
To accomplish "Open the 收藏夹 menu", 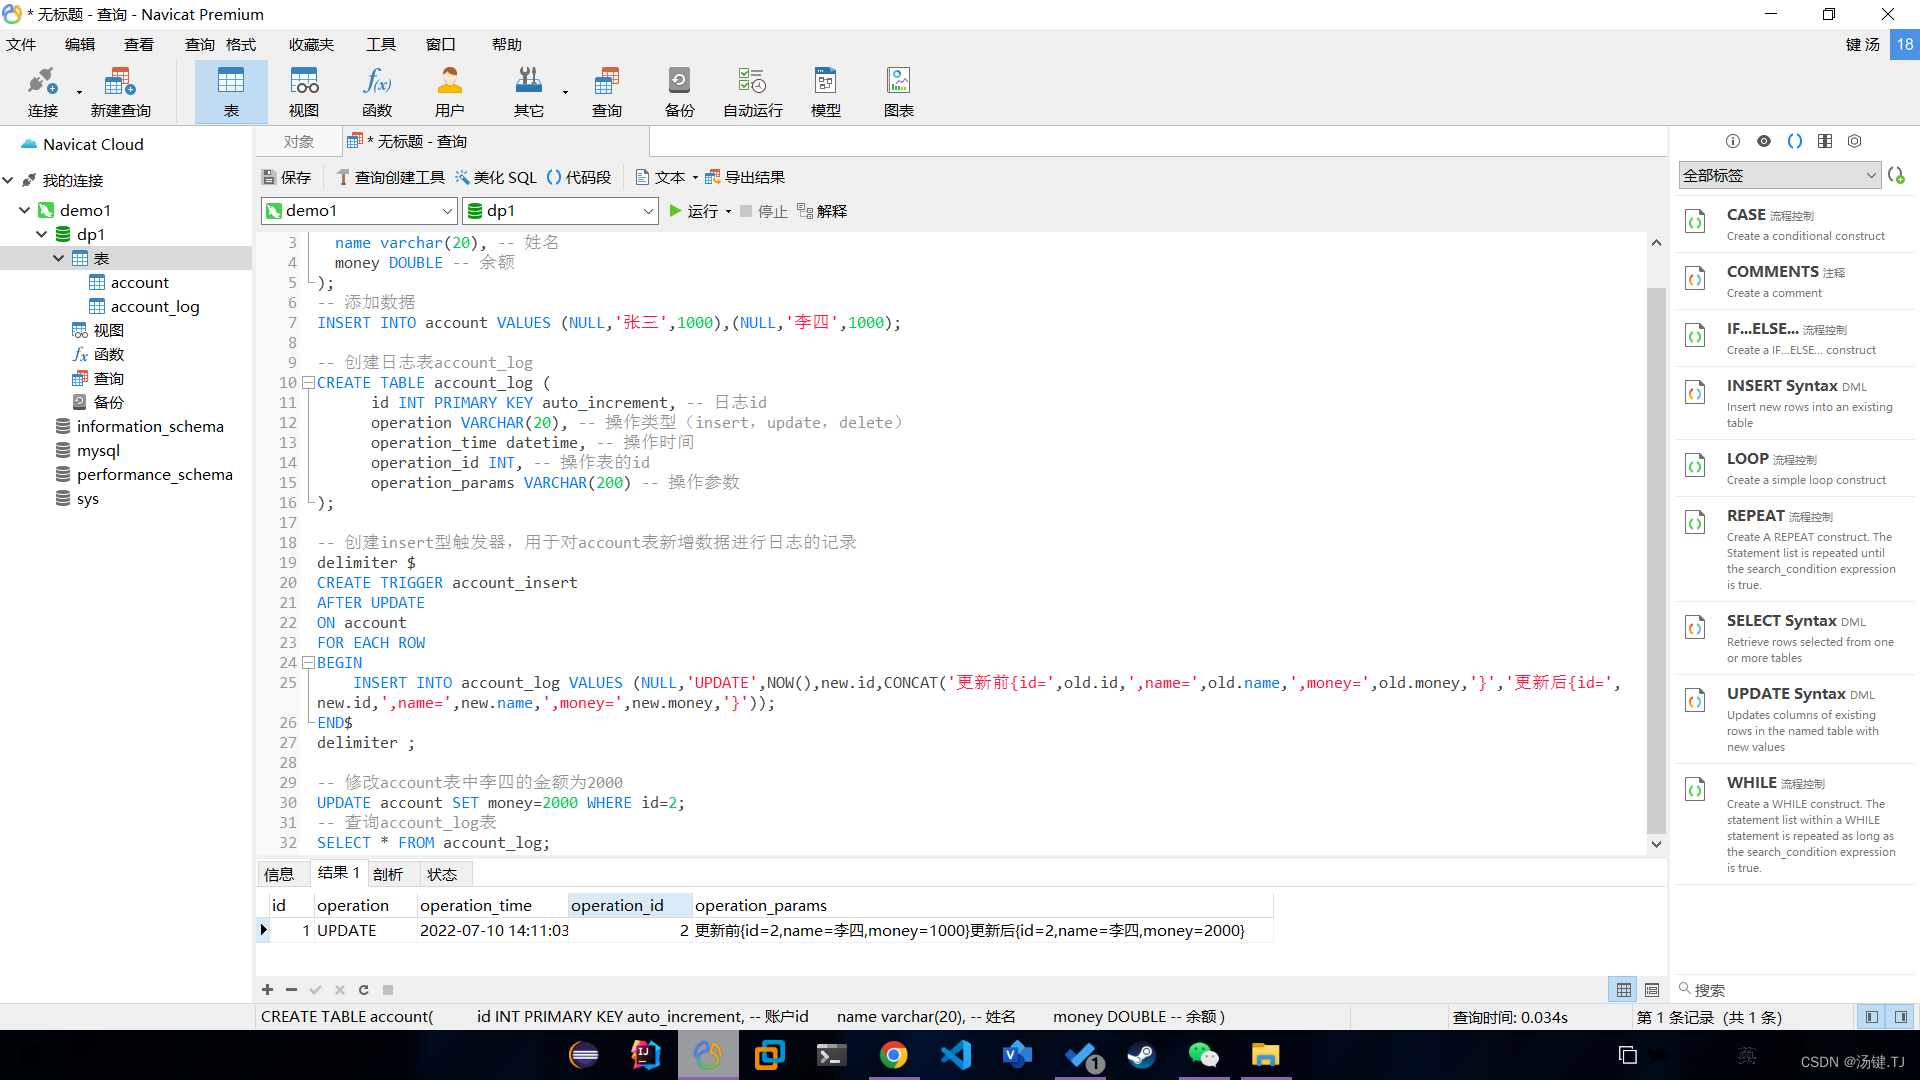I will pyautogui.click(x=311, y=44).
